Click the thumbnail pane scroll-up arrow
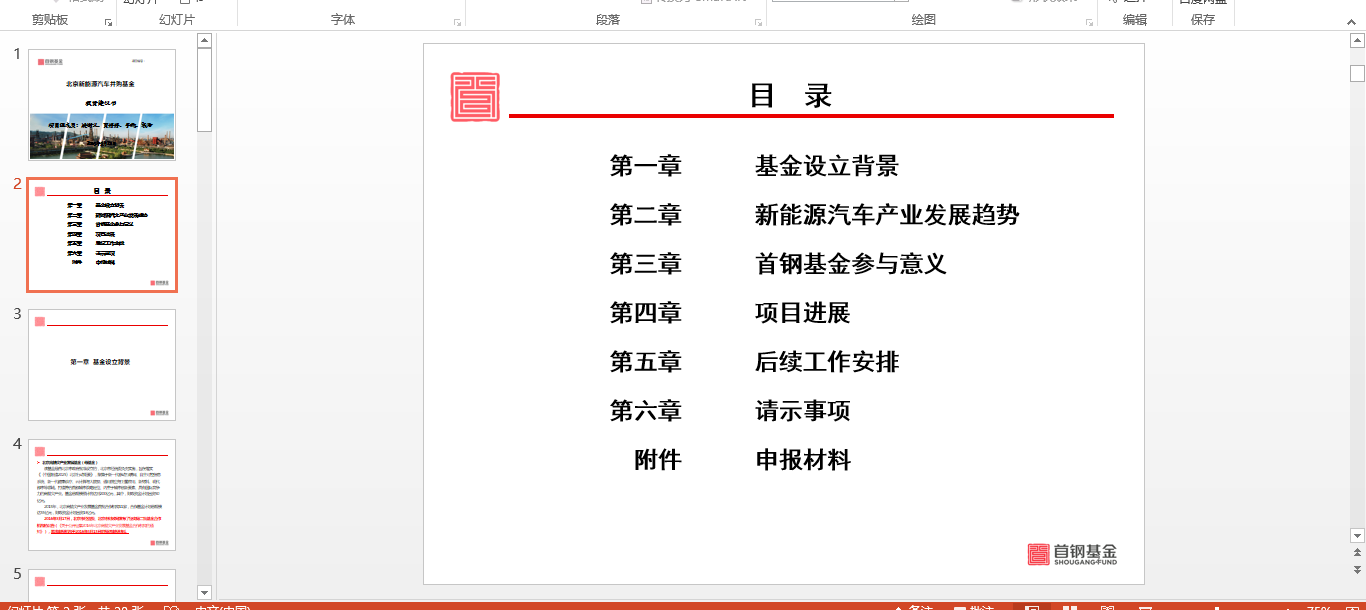Viewport: 1366px width, 610px height. (205, 41)
